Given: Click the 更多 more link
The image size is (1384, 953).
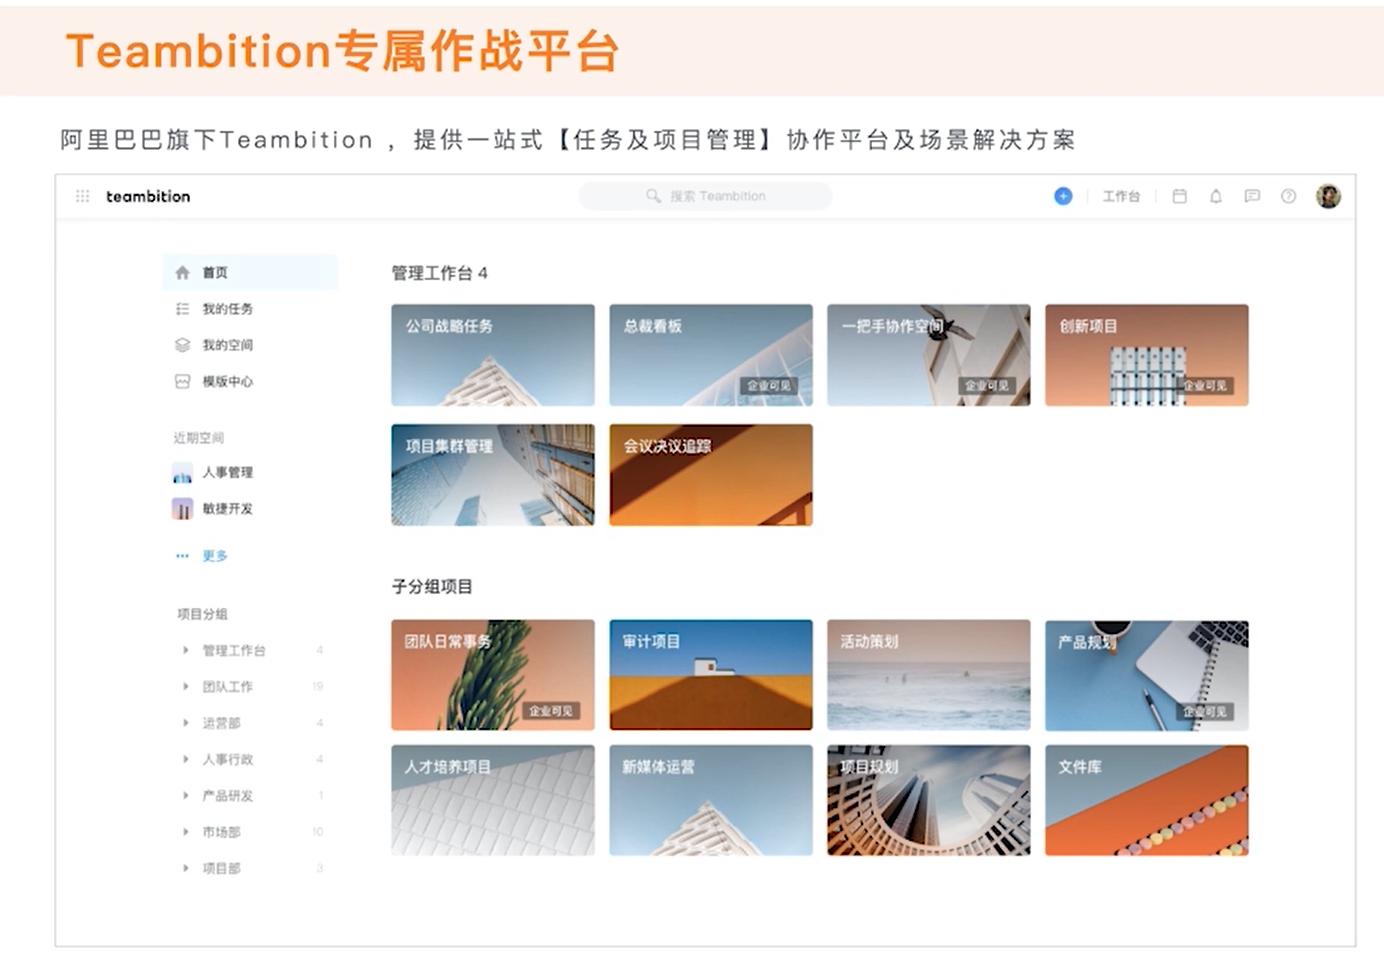Looking at the screenshot, I should coord(216,556).
